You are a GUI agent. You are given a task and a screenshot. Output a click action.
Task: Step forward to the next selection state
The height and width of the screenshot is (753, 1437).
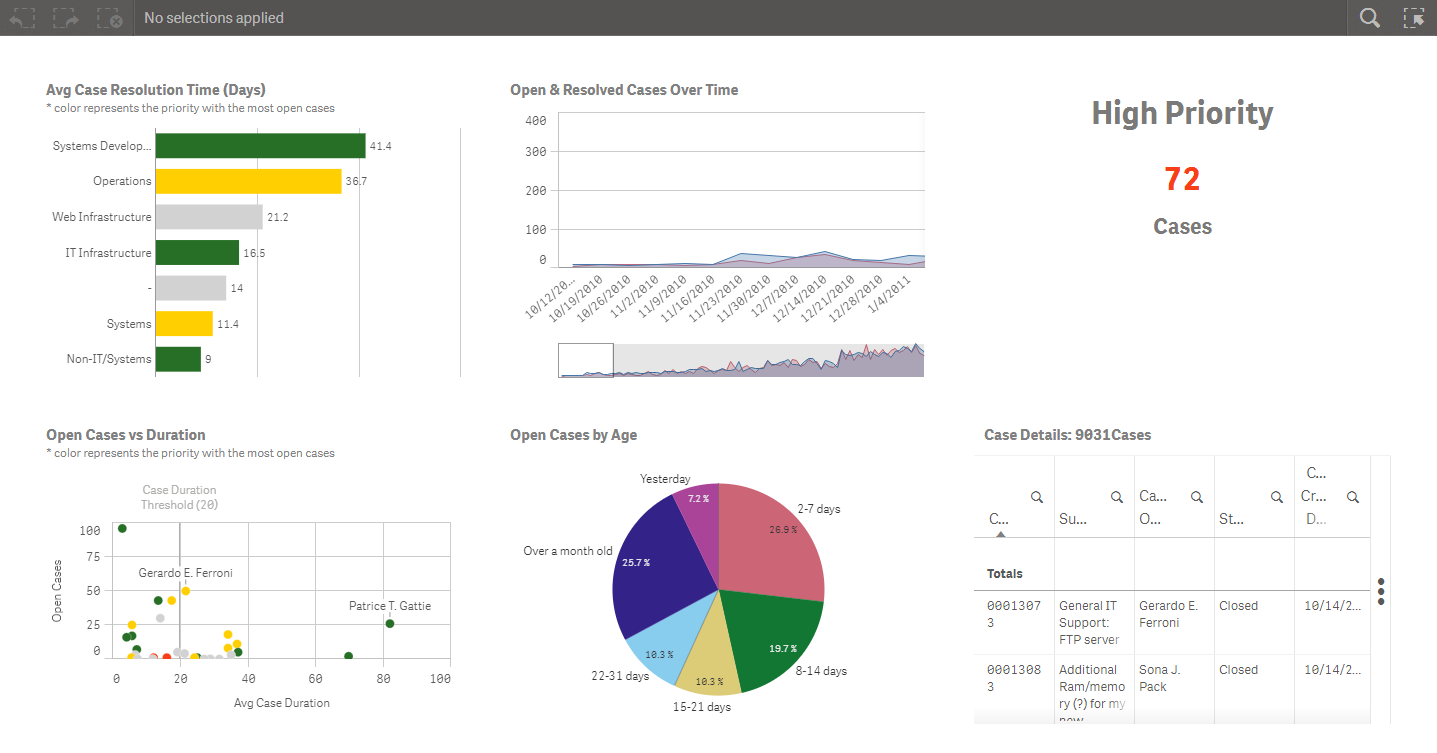(x=65, y=17)
